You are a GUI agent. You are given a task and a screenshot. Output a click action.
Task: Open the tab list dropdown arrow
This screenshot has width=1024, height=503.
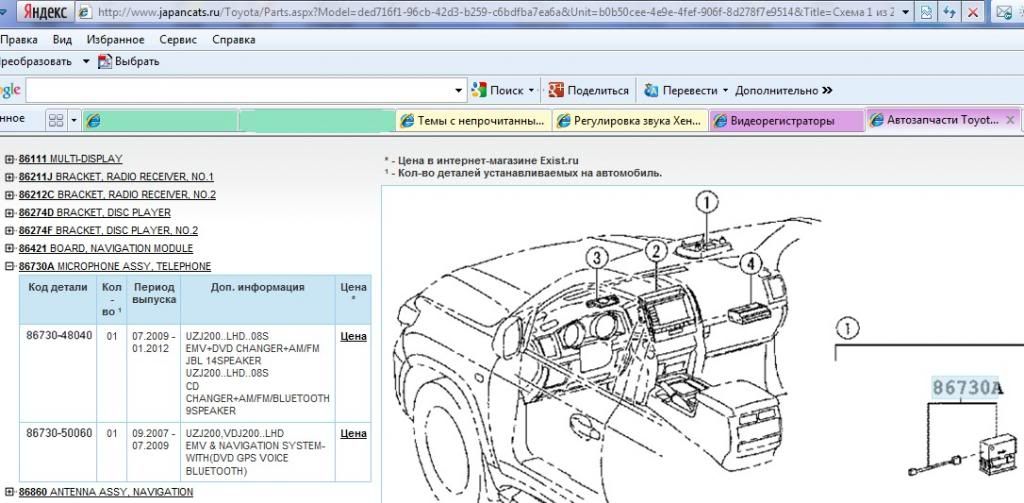point(74,120)
